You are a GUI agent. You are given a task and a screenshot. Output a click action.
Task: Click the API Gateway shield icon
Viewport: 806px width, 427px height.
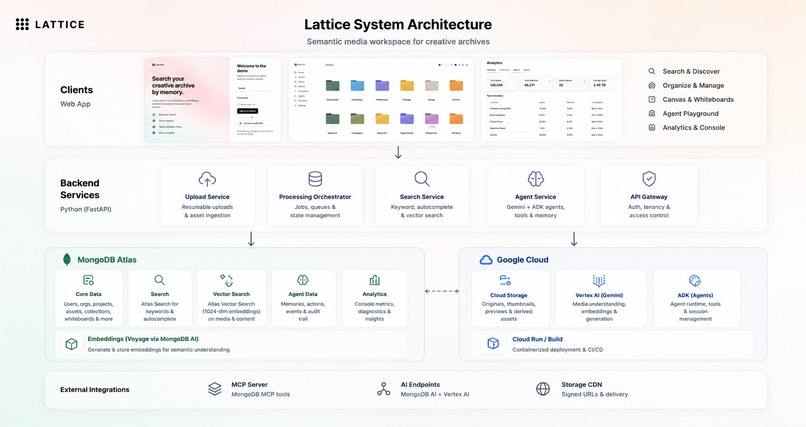coord(649,179)
